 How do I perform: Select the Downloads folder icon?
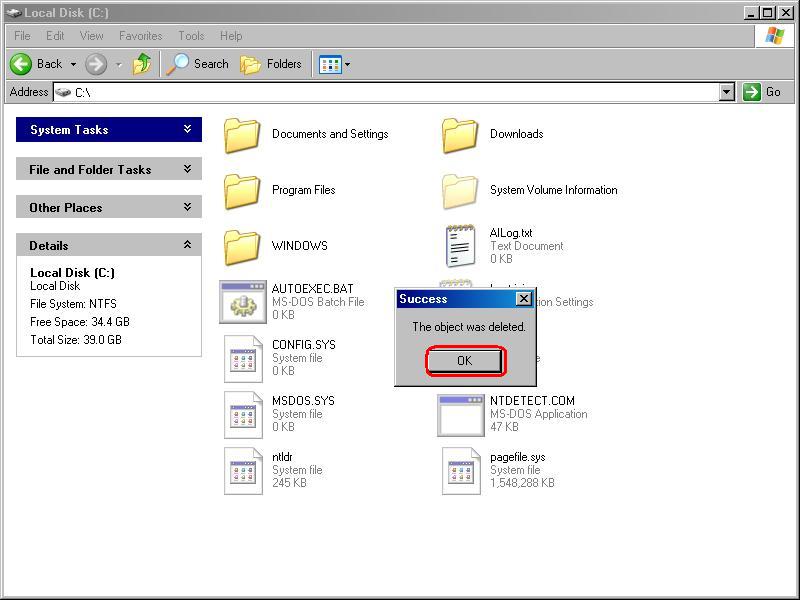click(x=460, y=135)
